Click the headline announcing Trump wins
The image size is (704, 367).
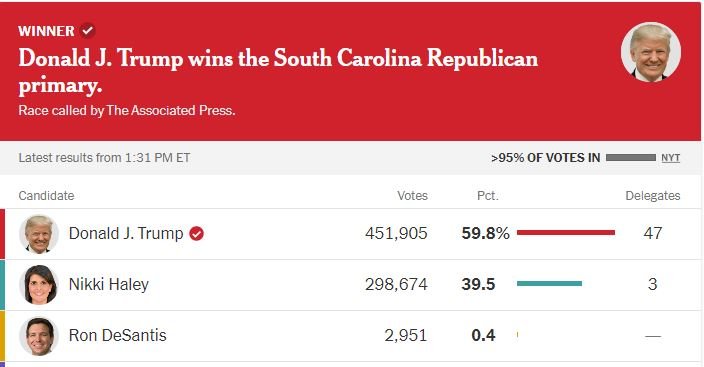tap(278, 71)
